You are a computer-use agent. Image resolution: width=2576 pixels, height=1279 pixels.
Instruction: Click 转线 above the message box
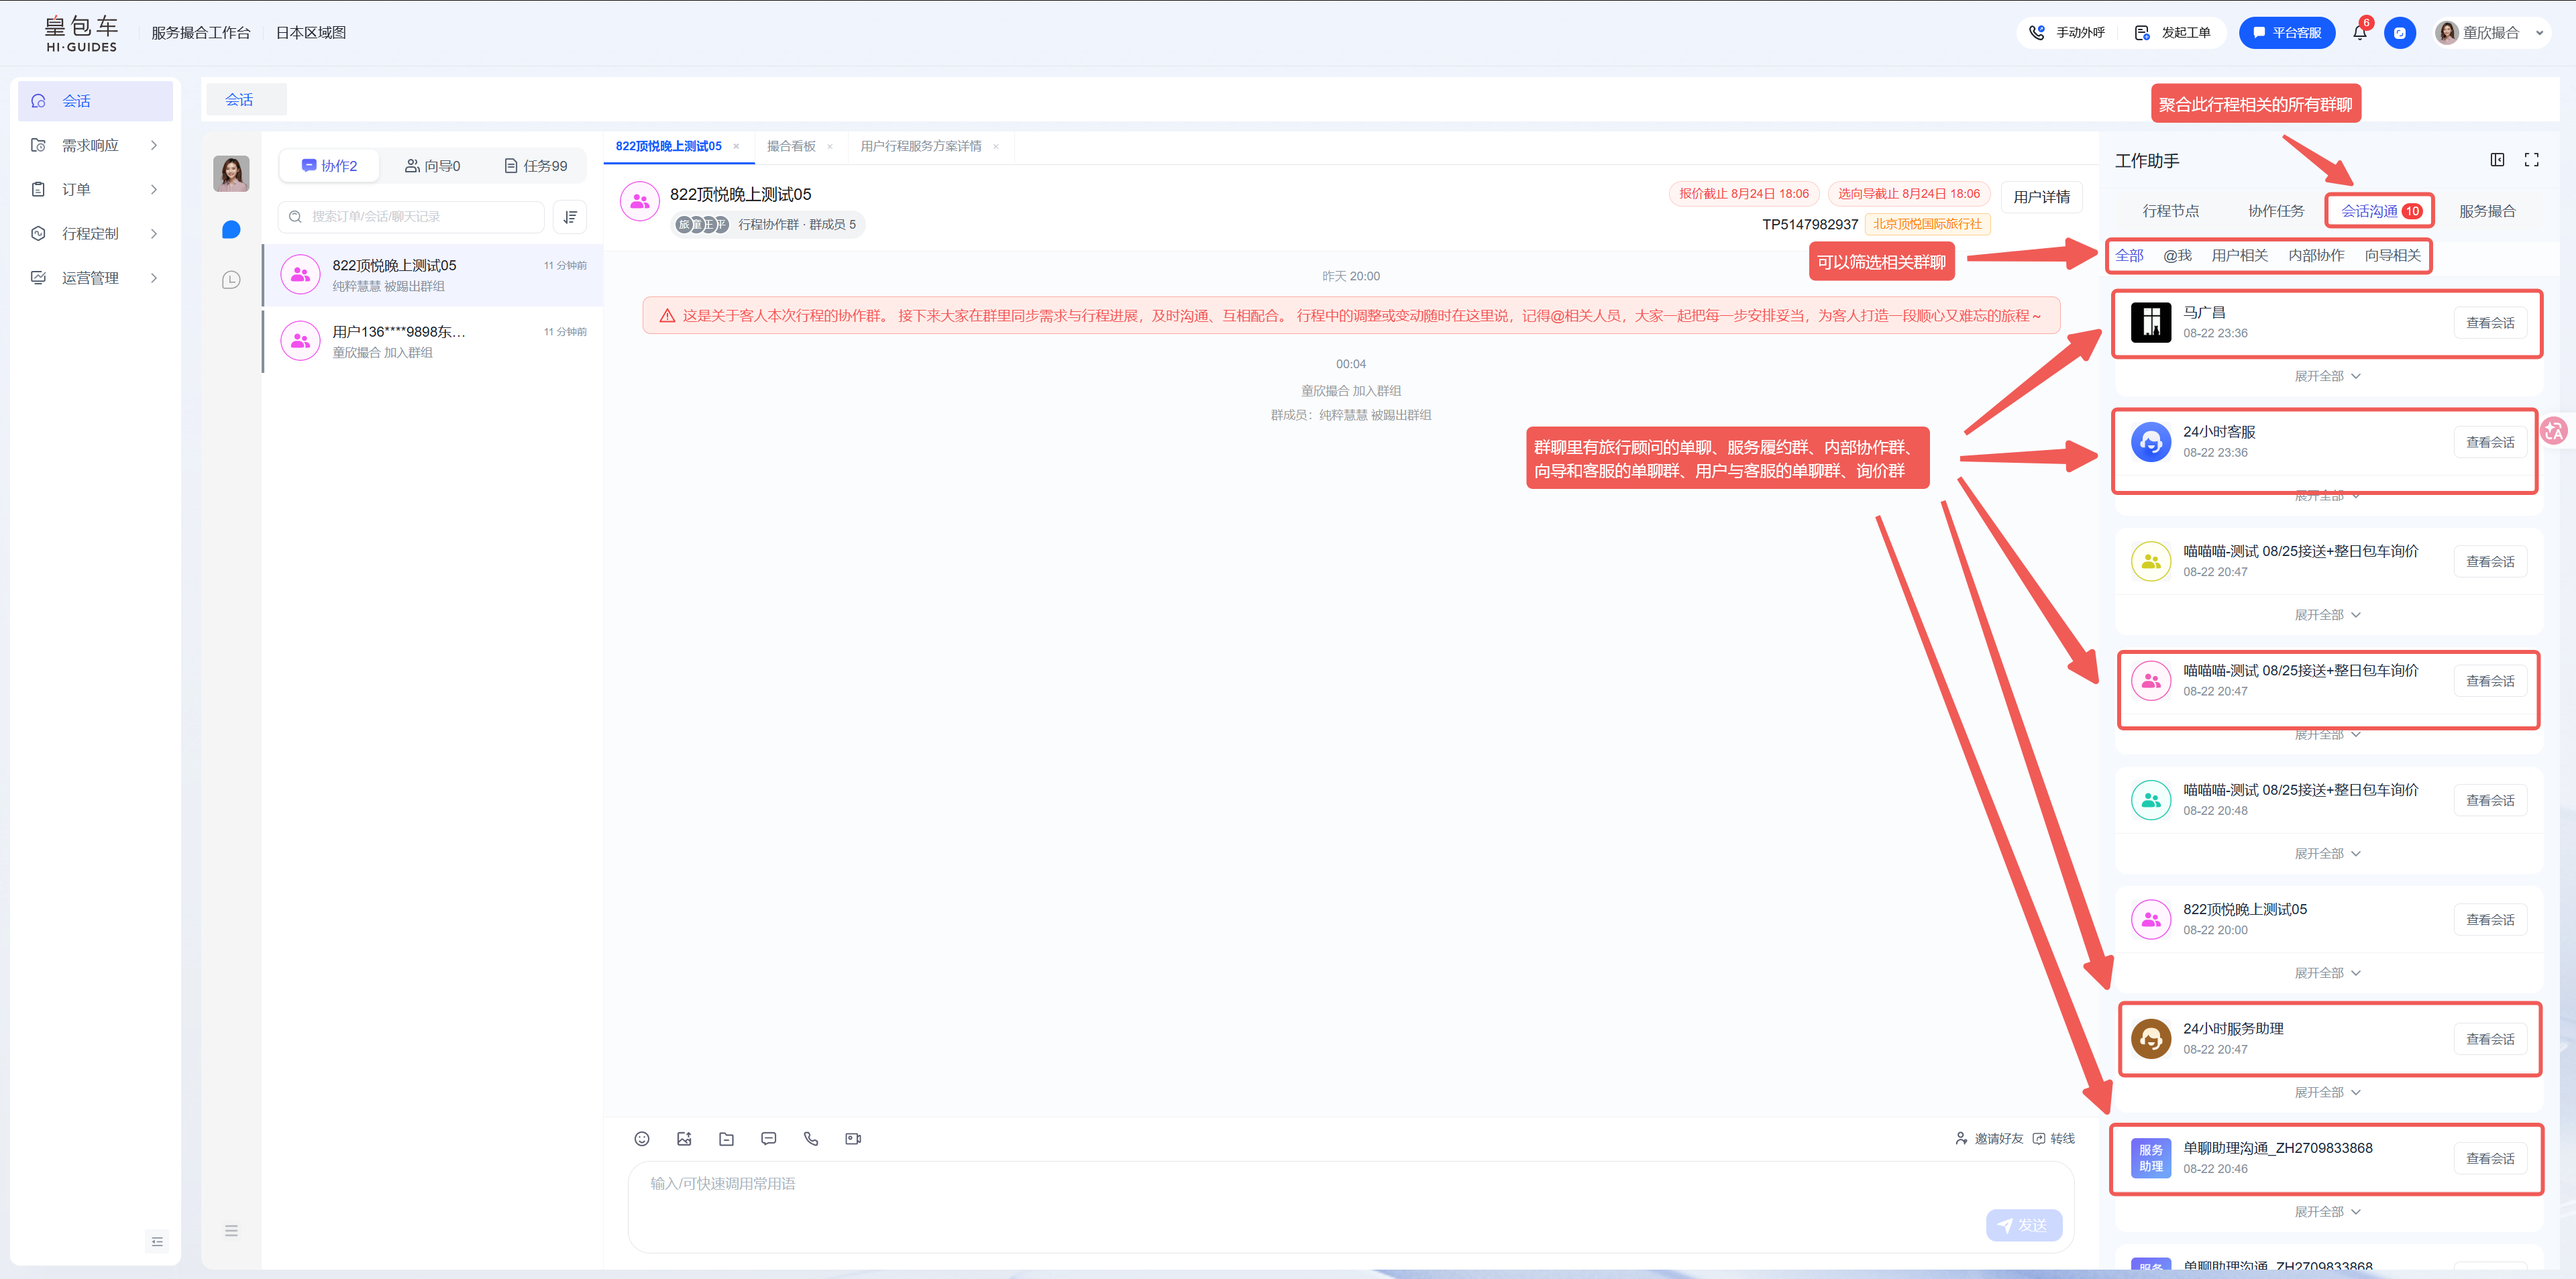point(2054,1139)
